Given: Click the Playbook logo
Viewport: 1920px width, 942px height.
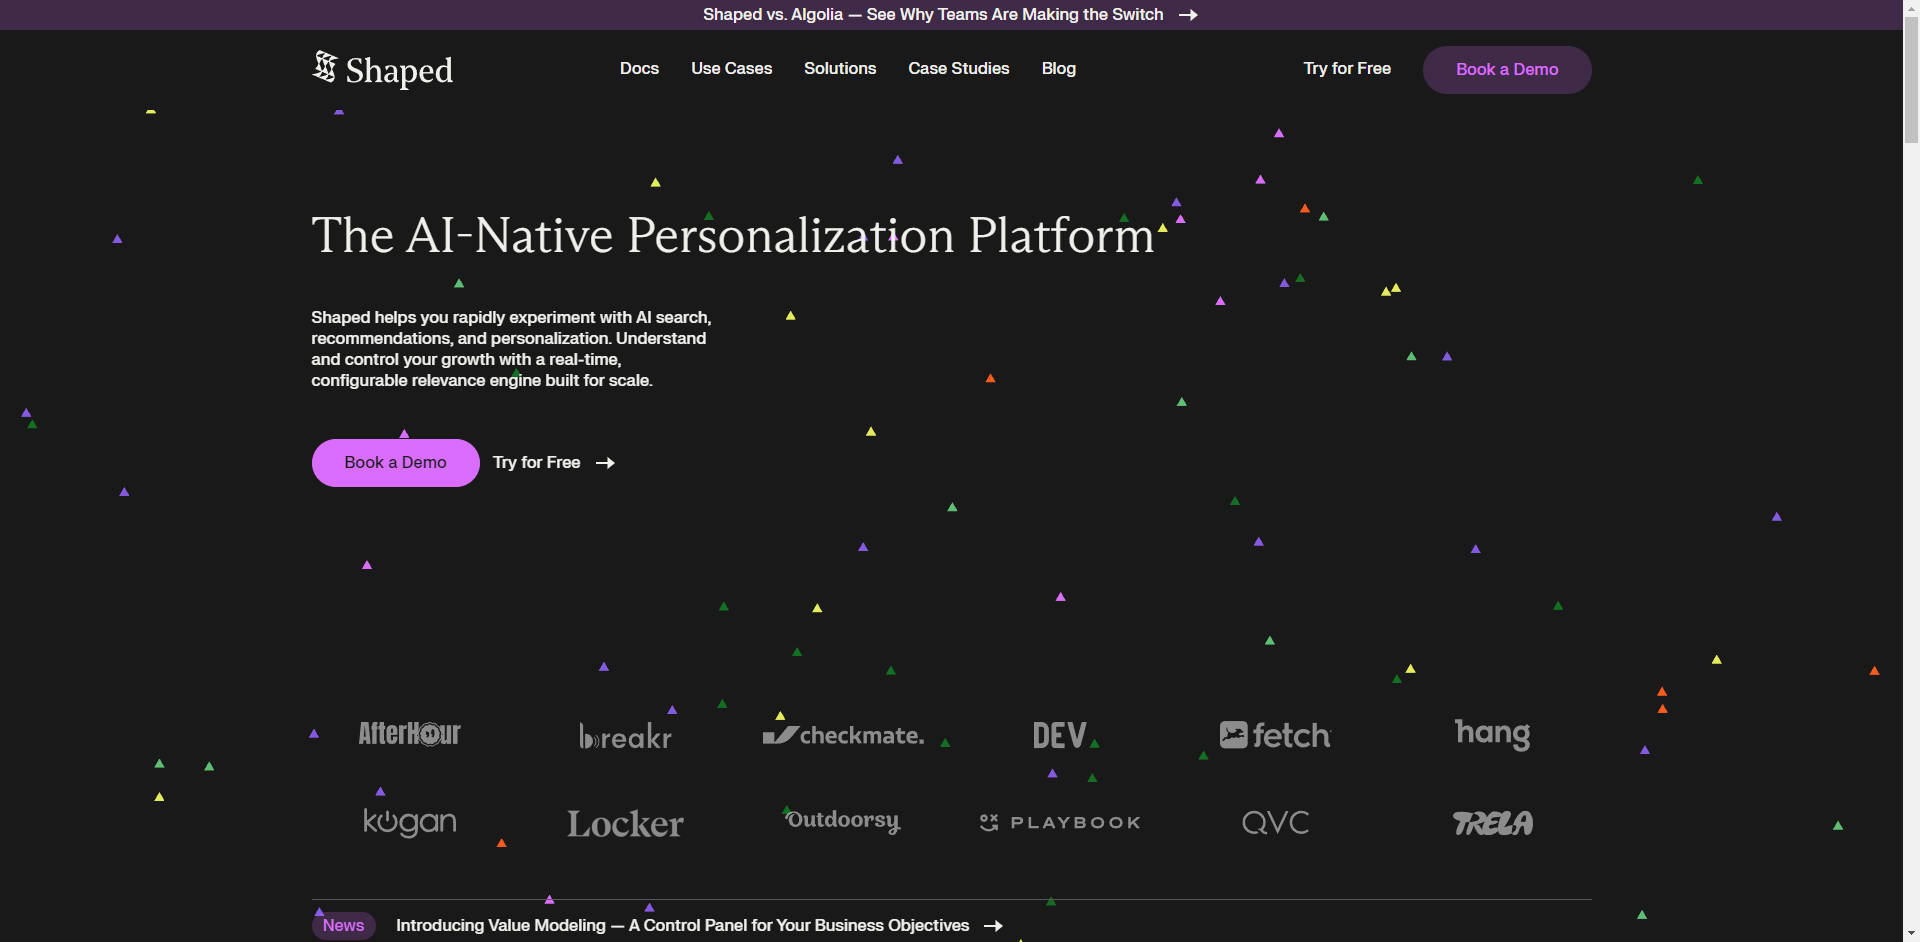Looking at the screenshot, I should 1060,823.
